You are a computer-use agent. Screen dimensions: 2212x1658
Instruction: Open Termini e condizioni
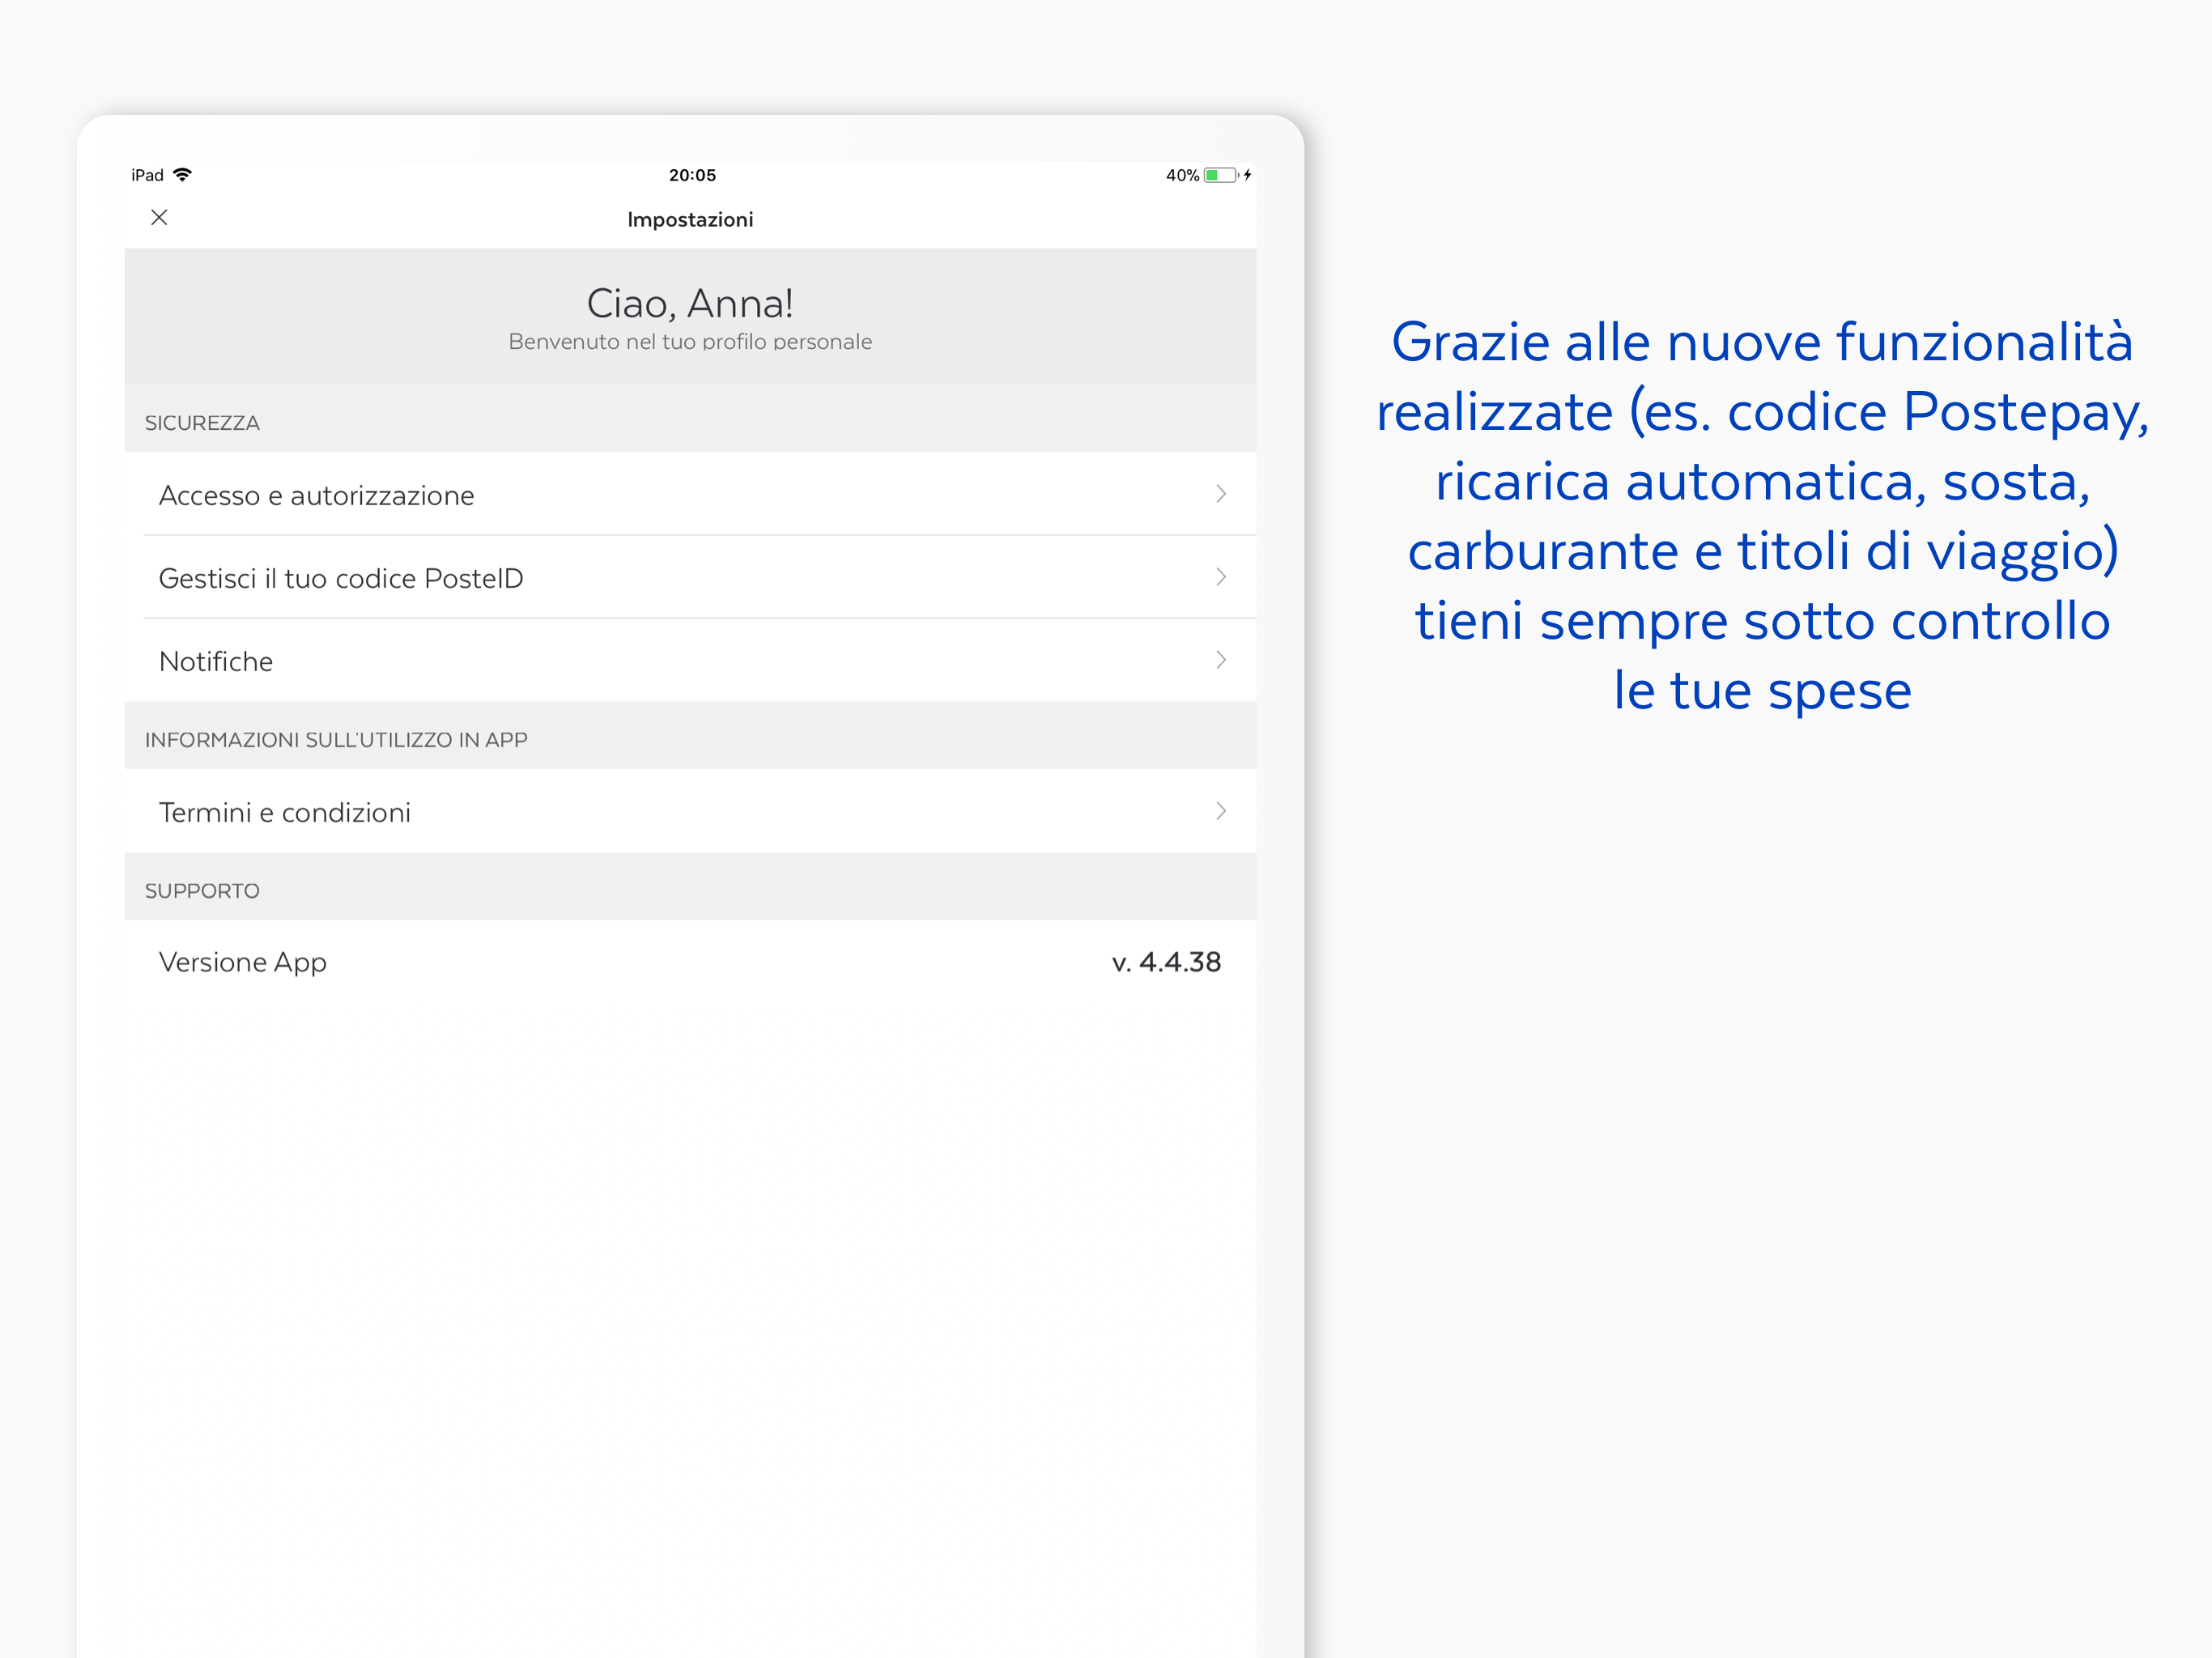pos(285,812)
